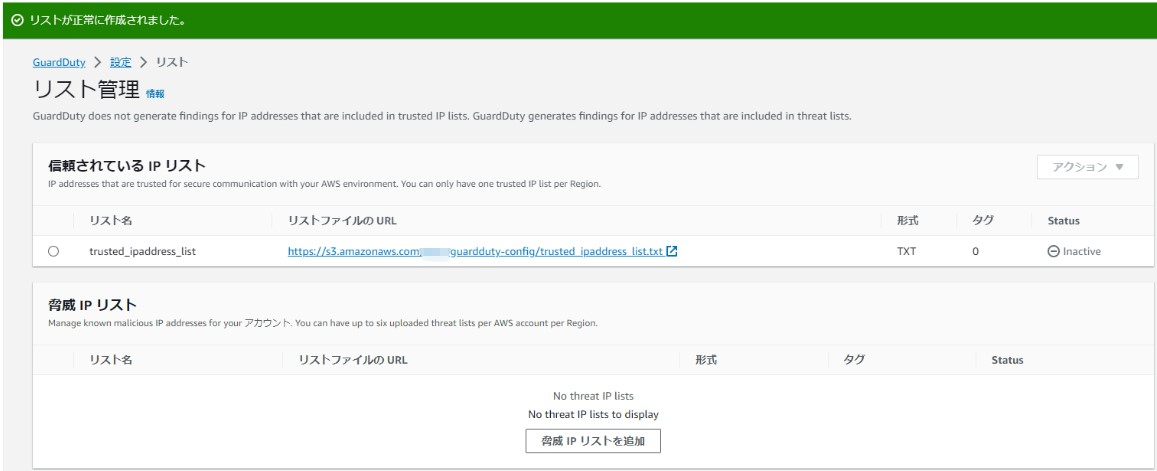
Task: Click the リスト名 header in trusted list
Action: 111,221
